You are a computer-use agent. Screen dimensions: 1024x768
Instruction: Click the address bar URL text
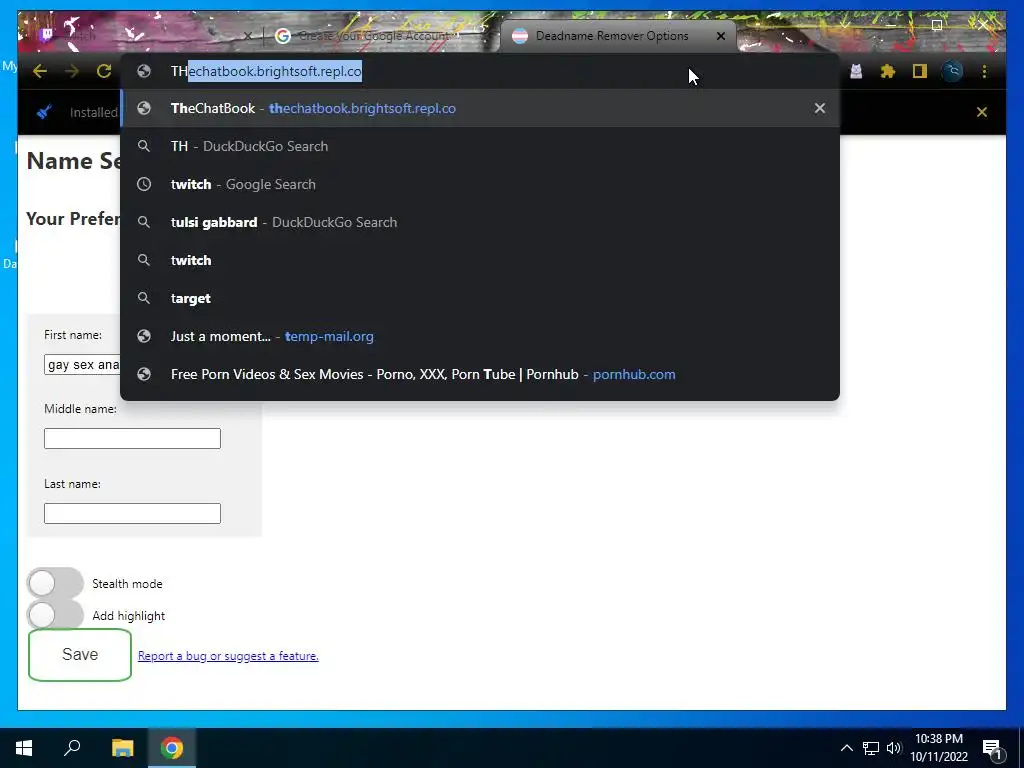point(266,71)
